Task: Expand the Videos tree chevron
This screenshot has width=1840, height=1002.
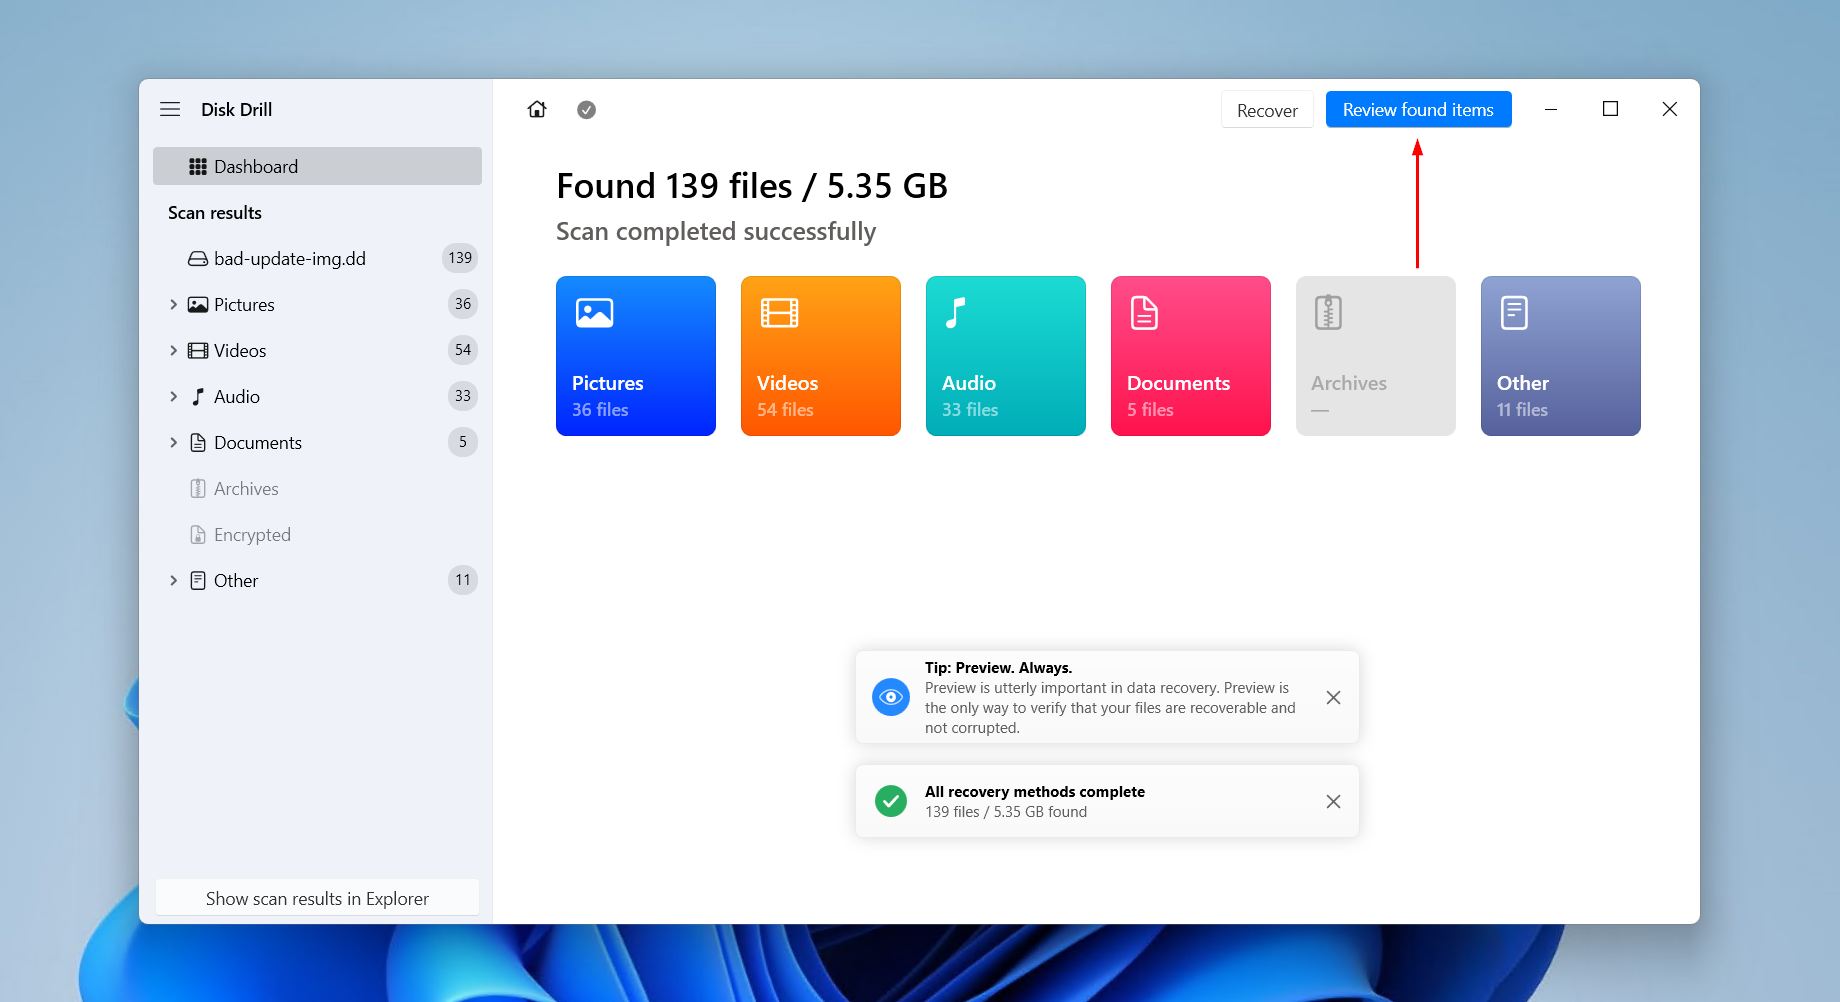Action: click(x=173, y=350)
